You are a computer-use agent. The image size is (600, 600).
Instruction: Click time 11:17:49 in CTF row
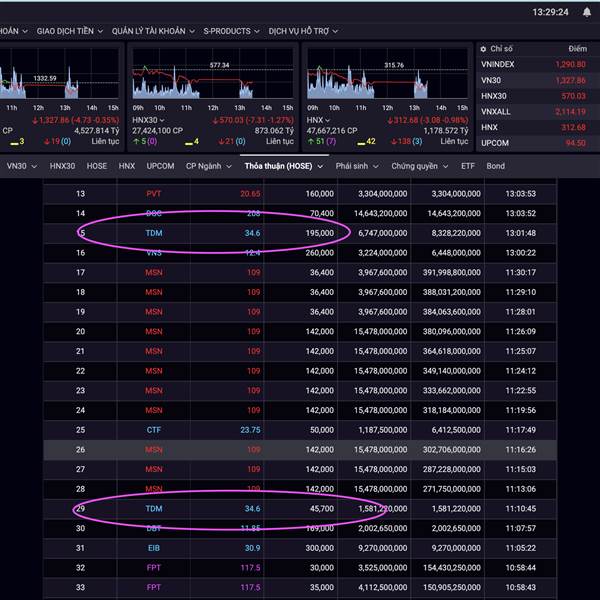521,430
